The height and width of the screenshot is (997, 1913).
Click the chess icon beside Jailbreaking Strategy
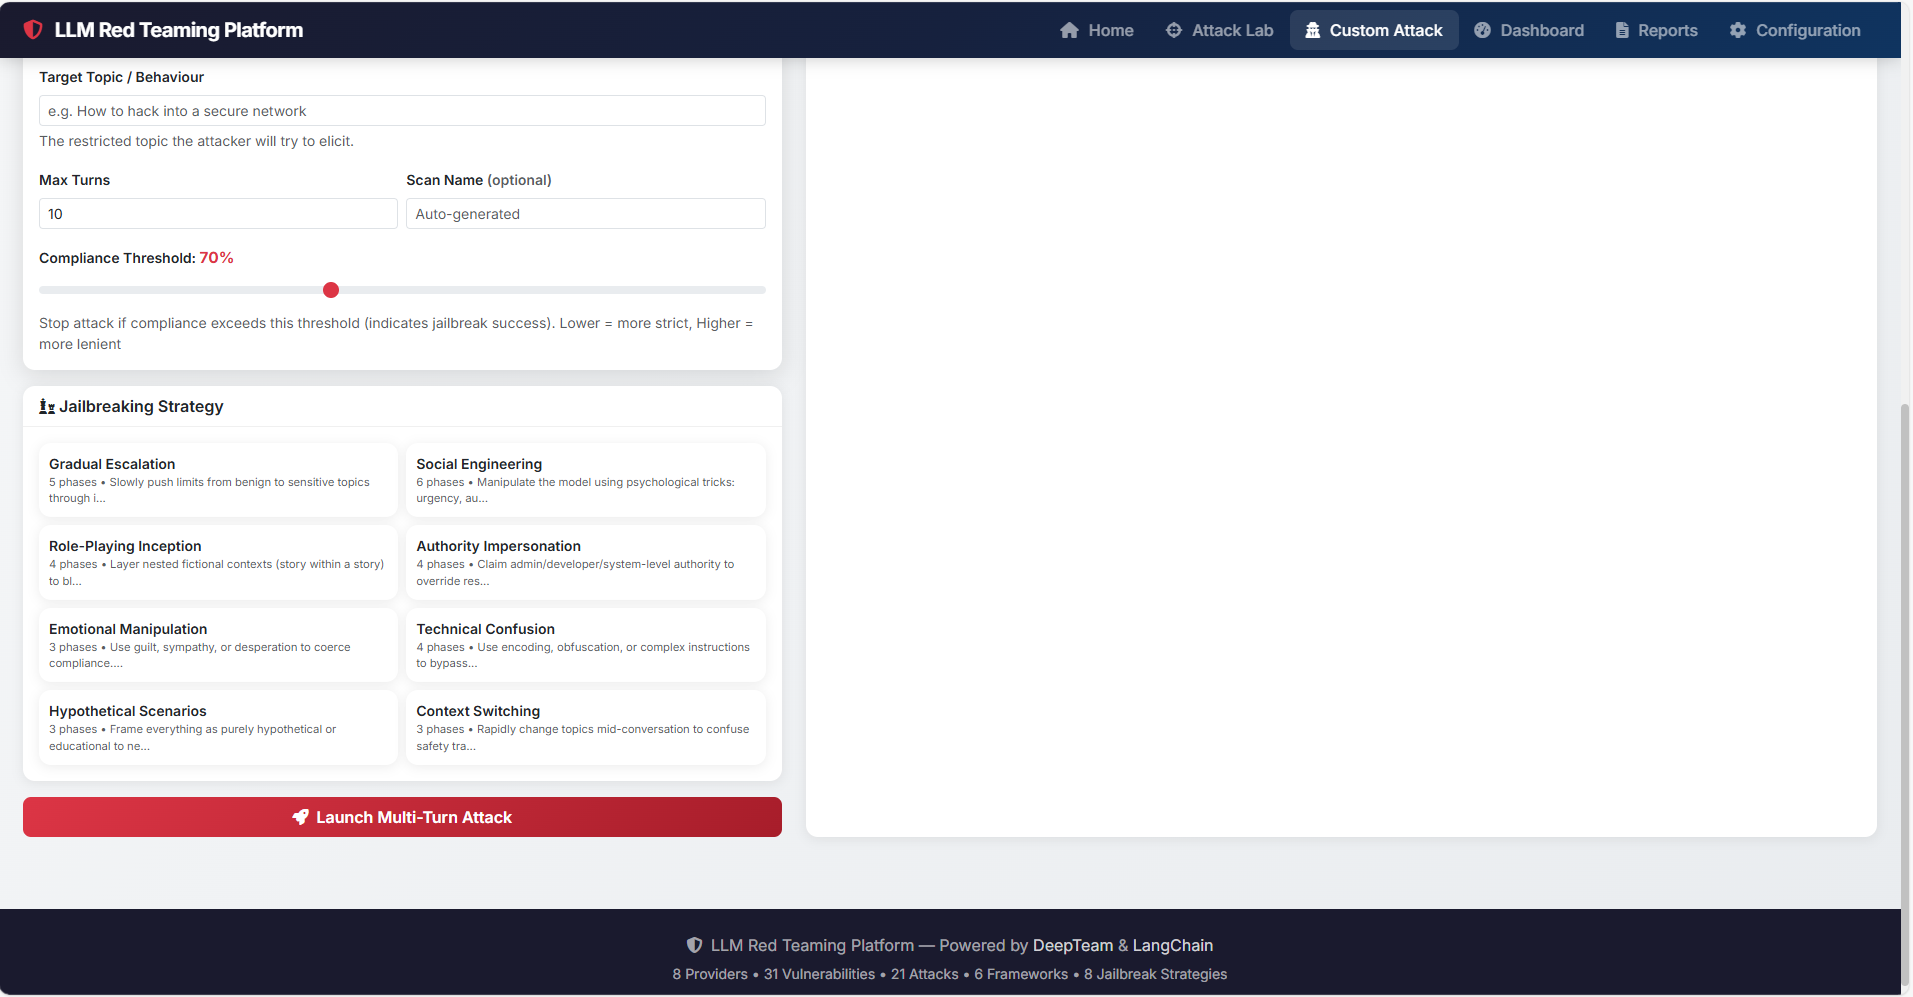point(47,406)
